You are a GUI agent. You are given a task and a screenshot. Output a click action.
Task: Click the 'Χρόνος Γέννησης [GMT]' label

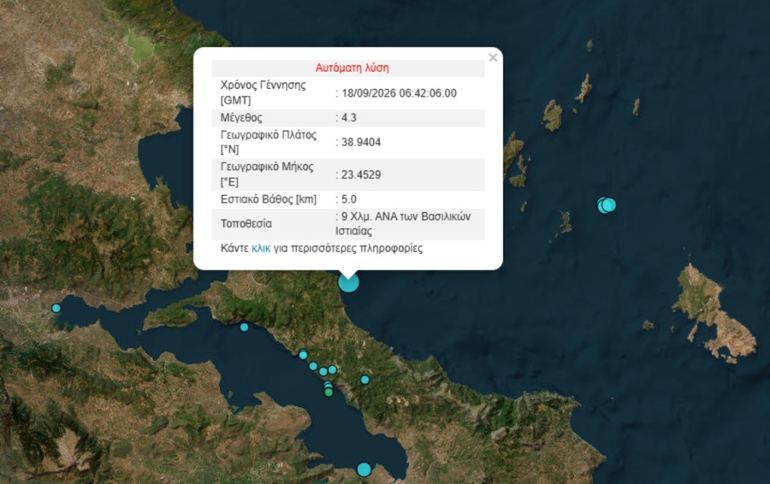click(263, 93)
